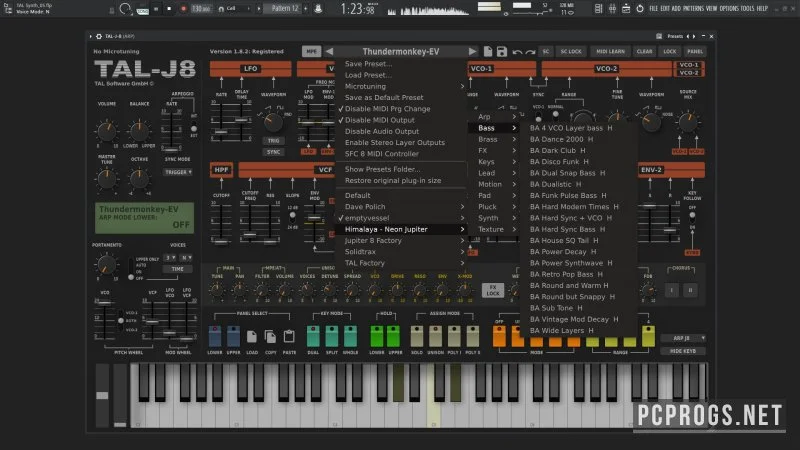Image resolution: width=800 pixels, height=450 pixels.
Task: Click the HIDE KEYB button
Action: point(683,351)
